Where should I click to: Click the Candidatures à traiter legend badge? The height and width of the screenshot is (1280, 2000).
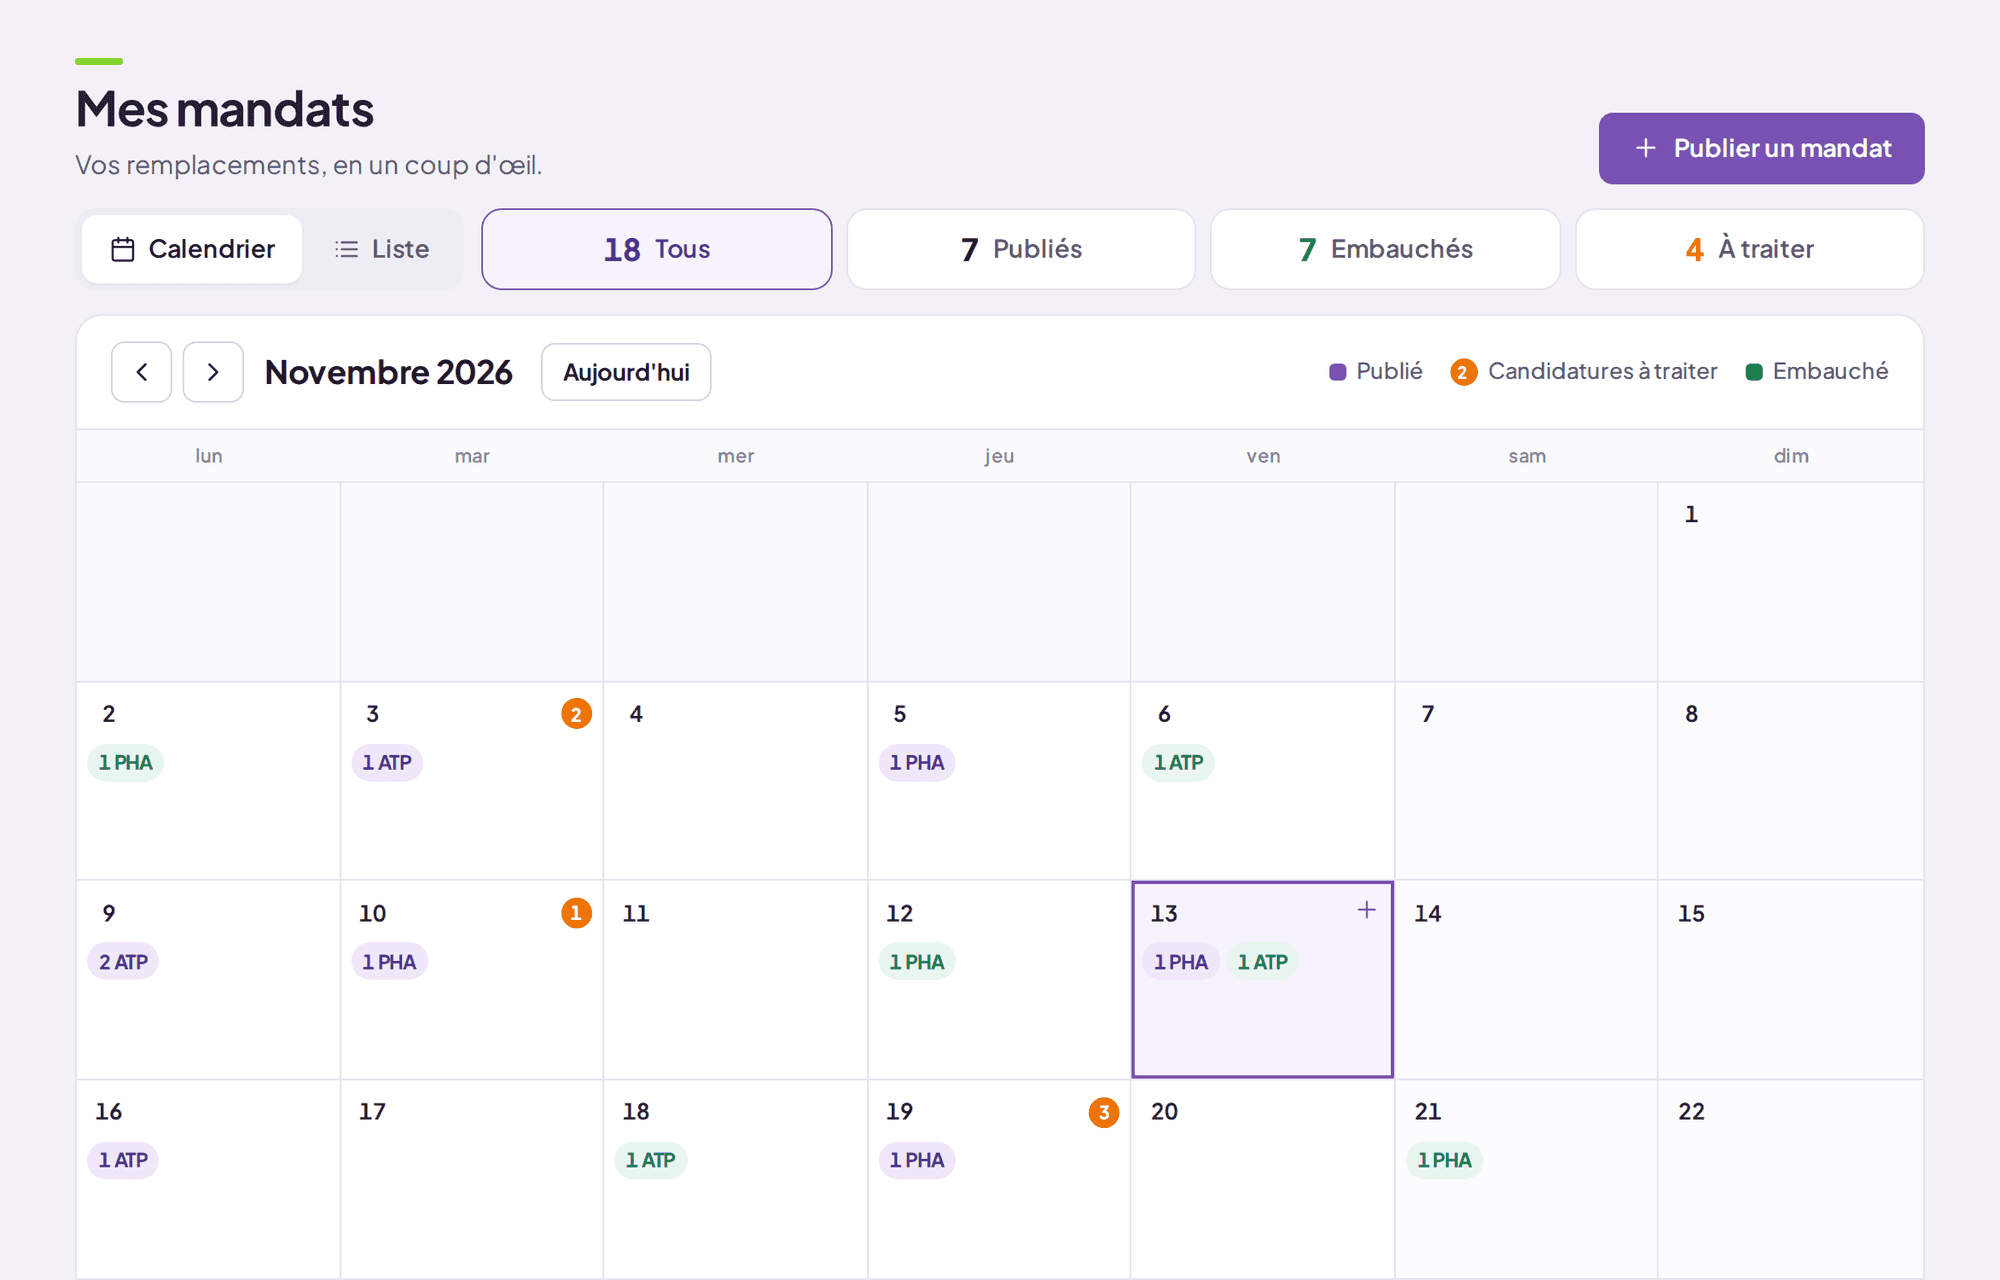click(x=1463, y=372)
